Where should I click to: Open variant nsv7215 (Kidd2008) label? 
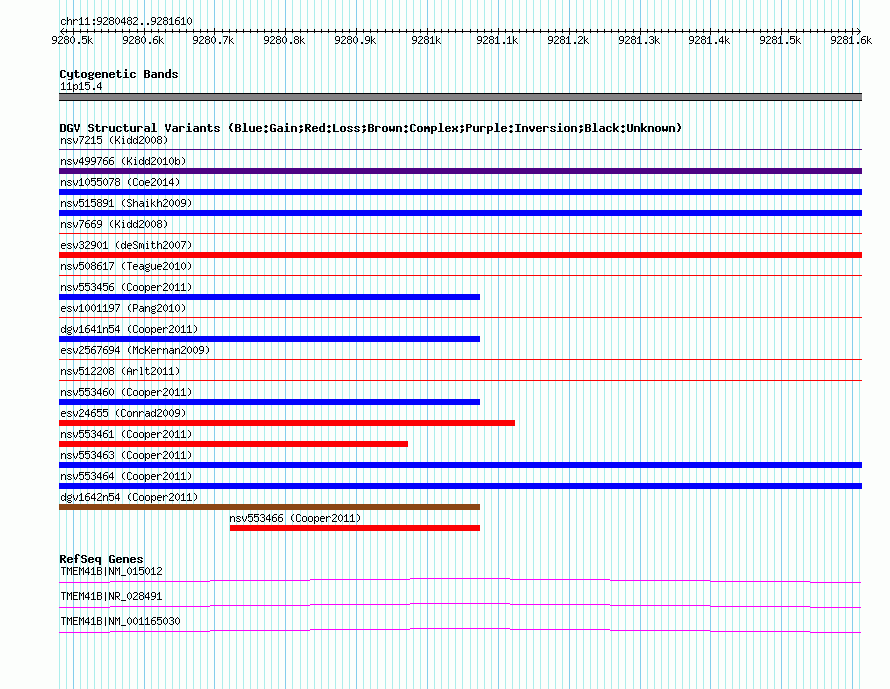(x=114, y=140)
